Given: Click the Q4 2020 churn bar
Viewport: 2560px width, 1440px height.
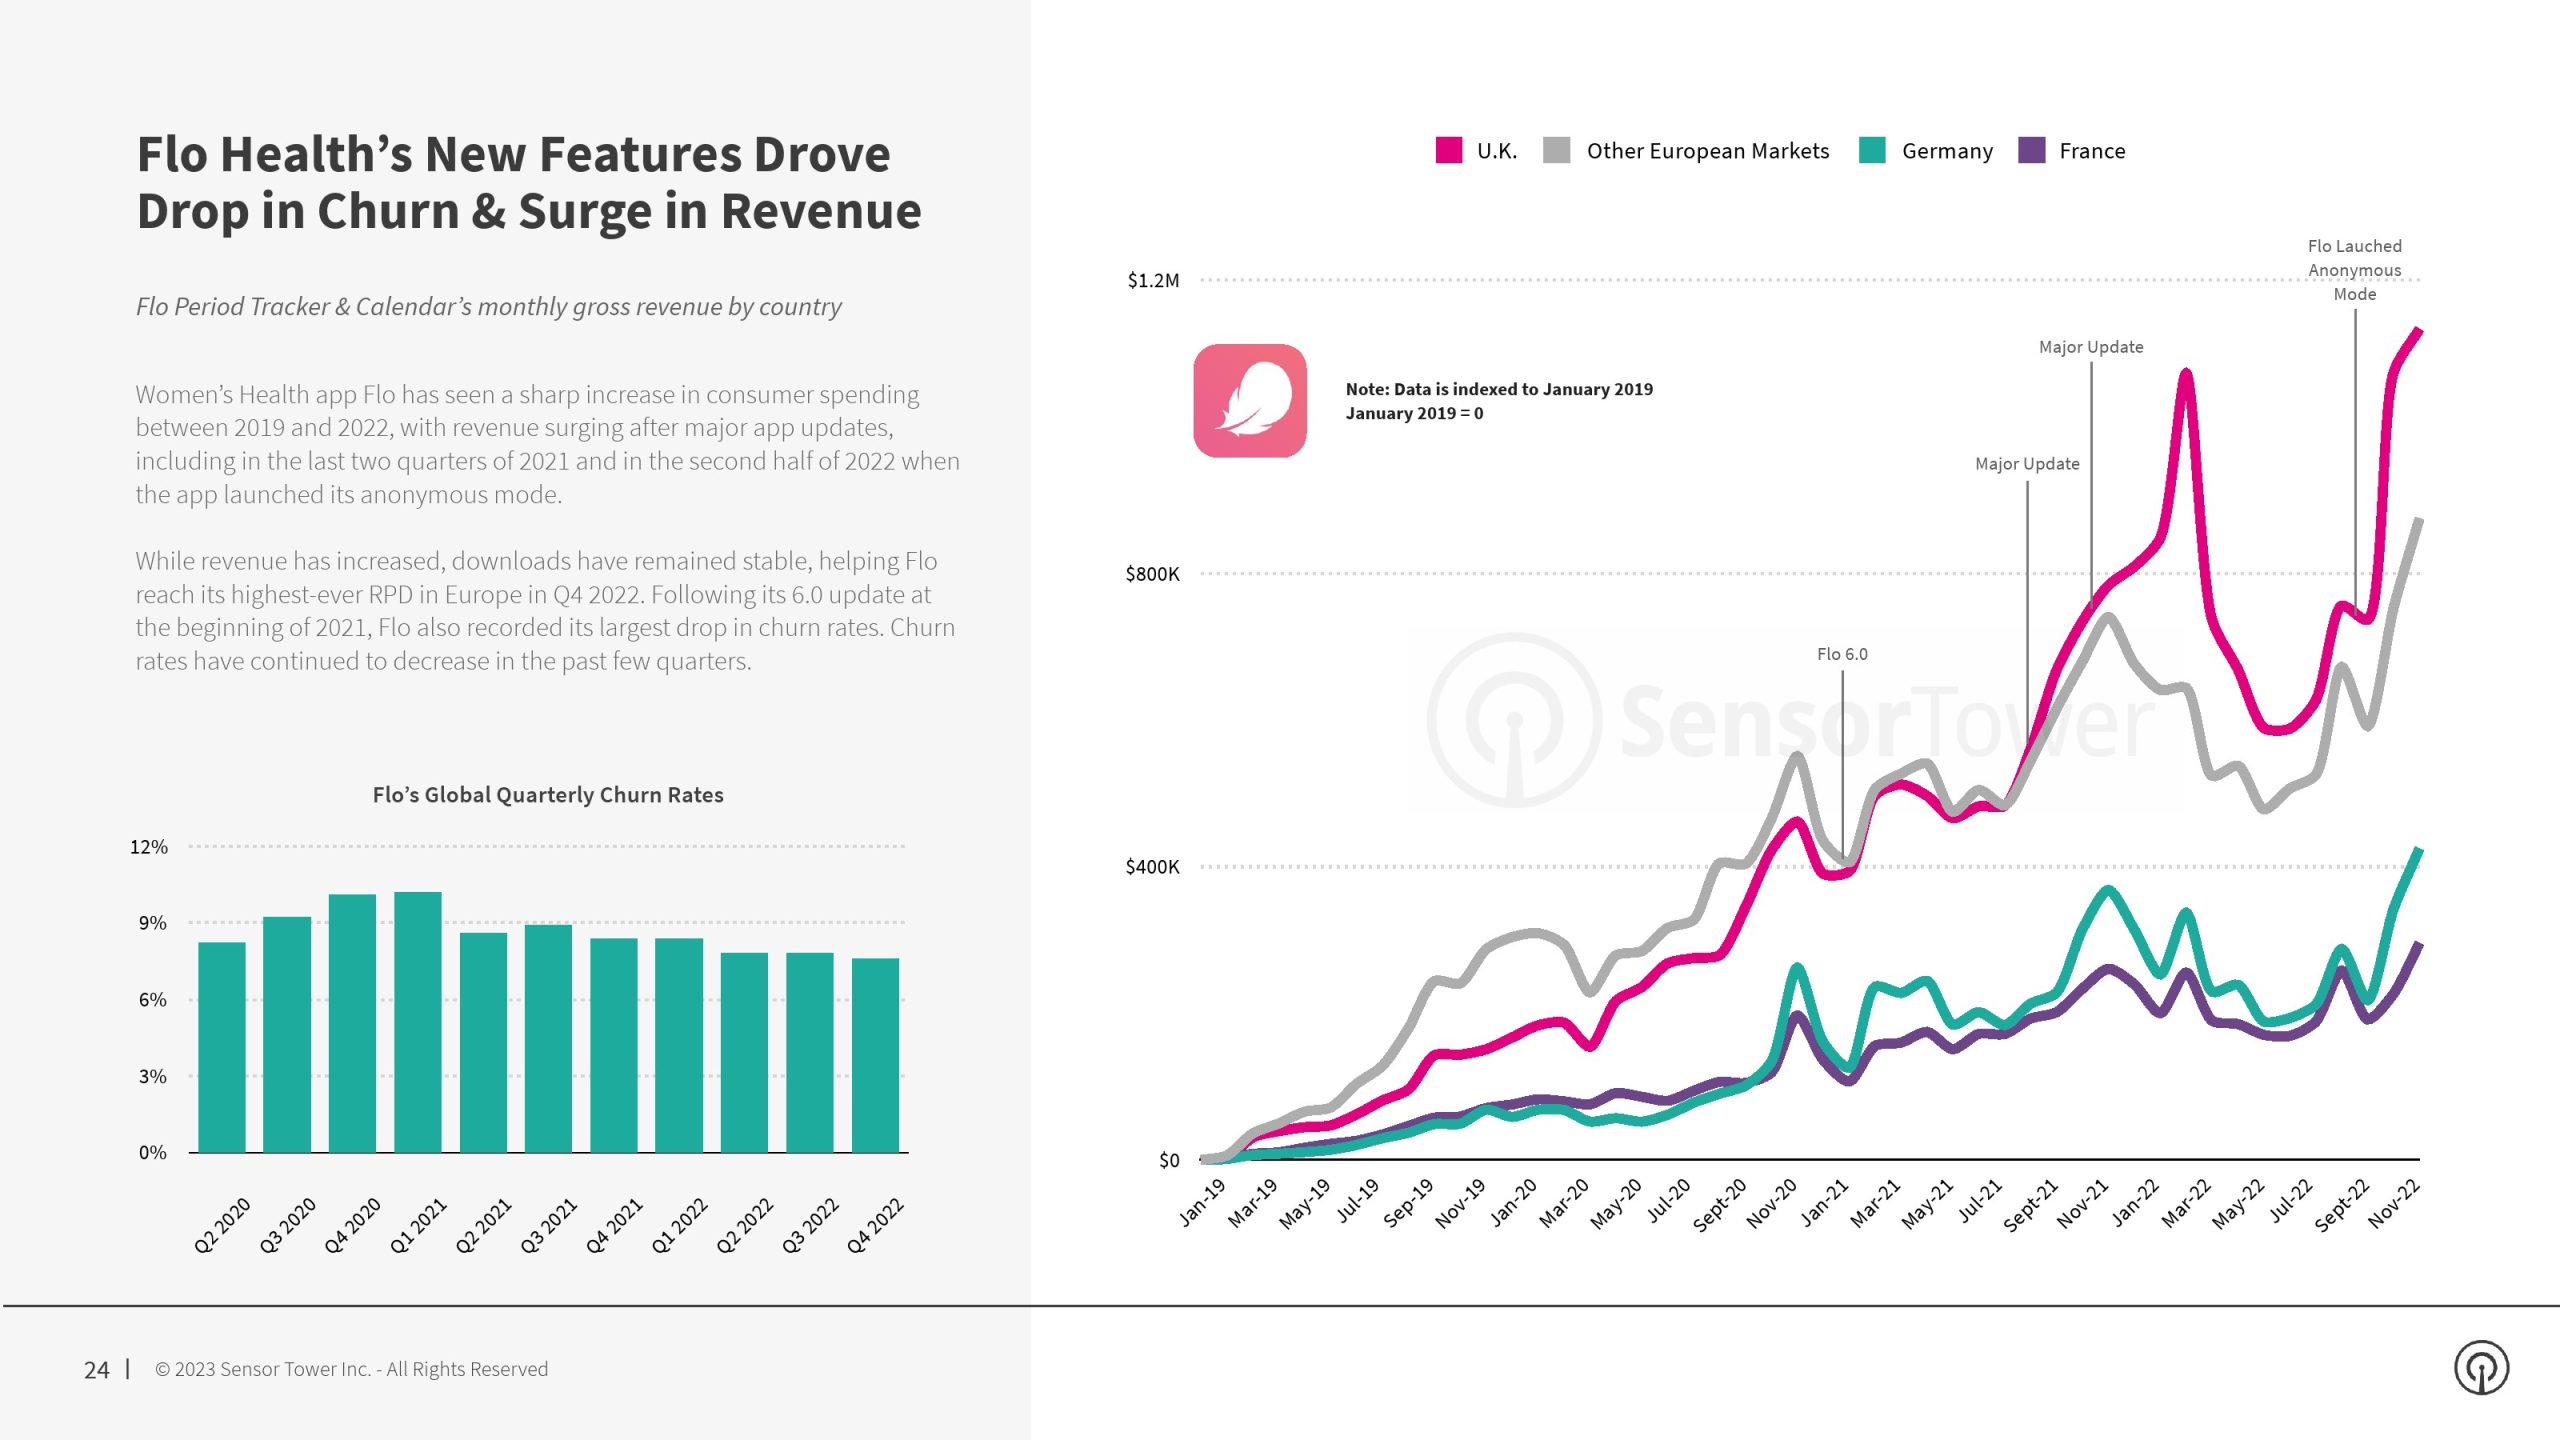Looking at the screenshot, I should point(352,1024).
